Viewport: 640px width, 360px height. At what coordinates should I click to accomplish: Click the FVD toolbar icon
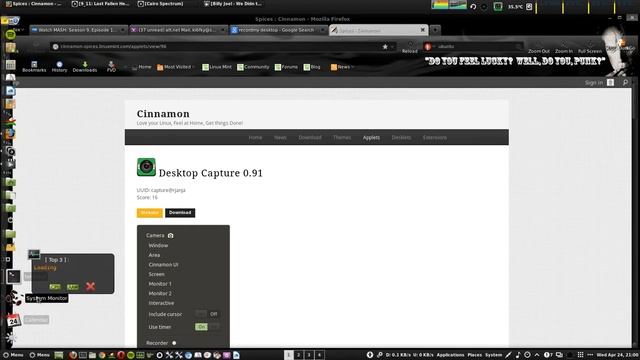(111, 67)
